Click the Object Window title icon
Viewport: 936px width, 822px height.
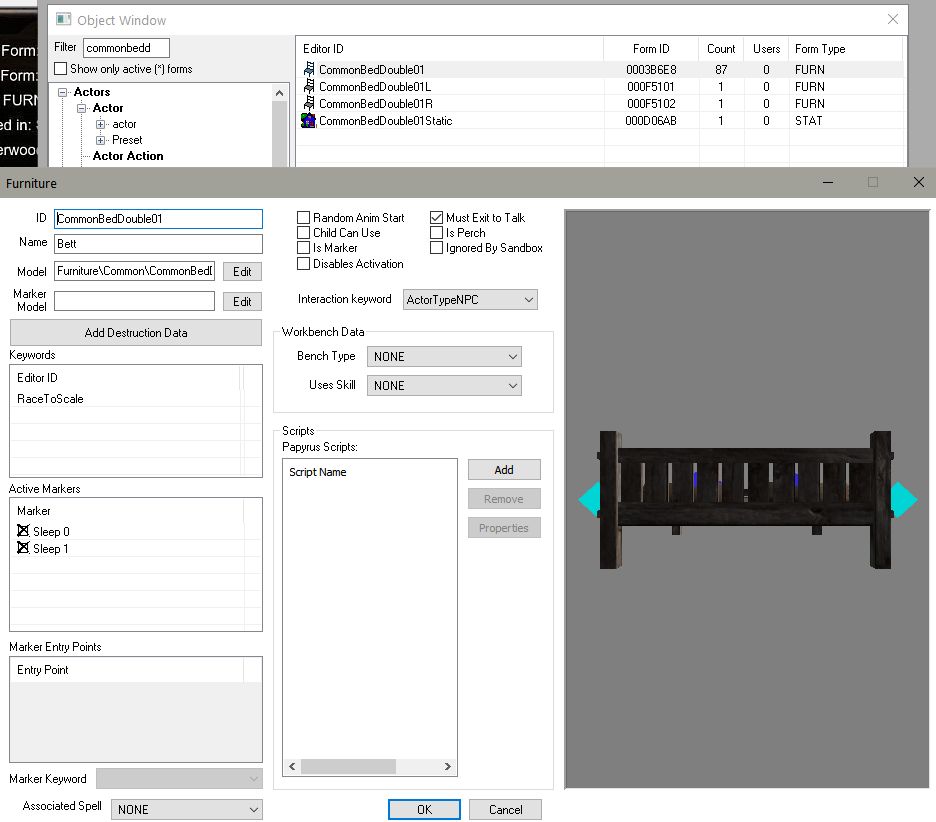(64, 20)
